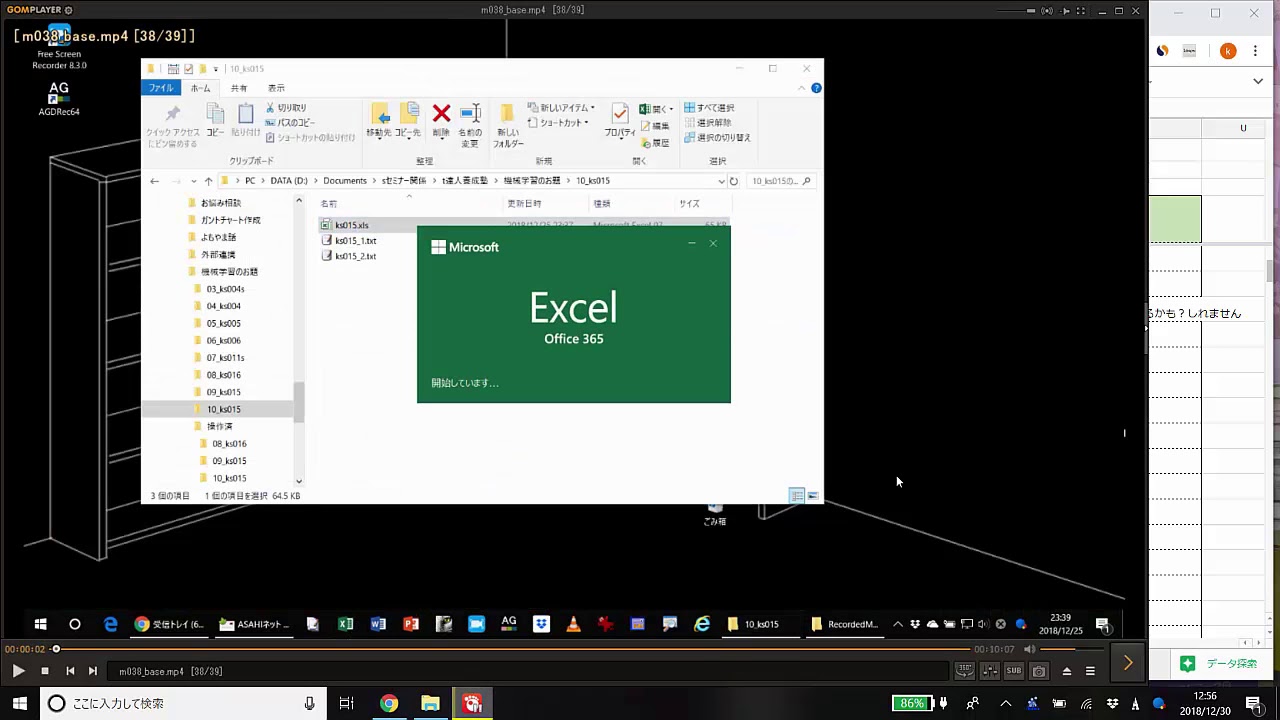
Task: Capture a screenshot with the camera icon
Action: tap(1038, 671)
